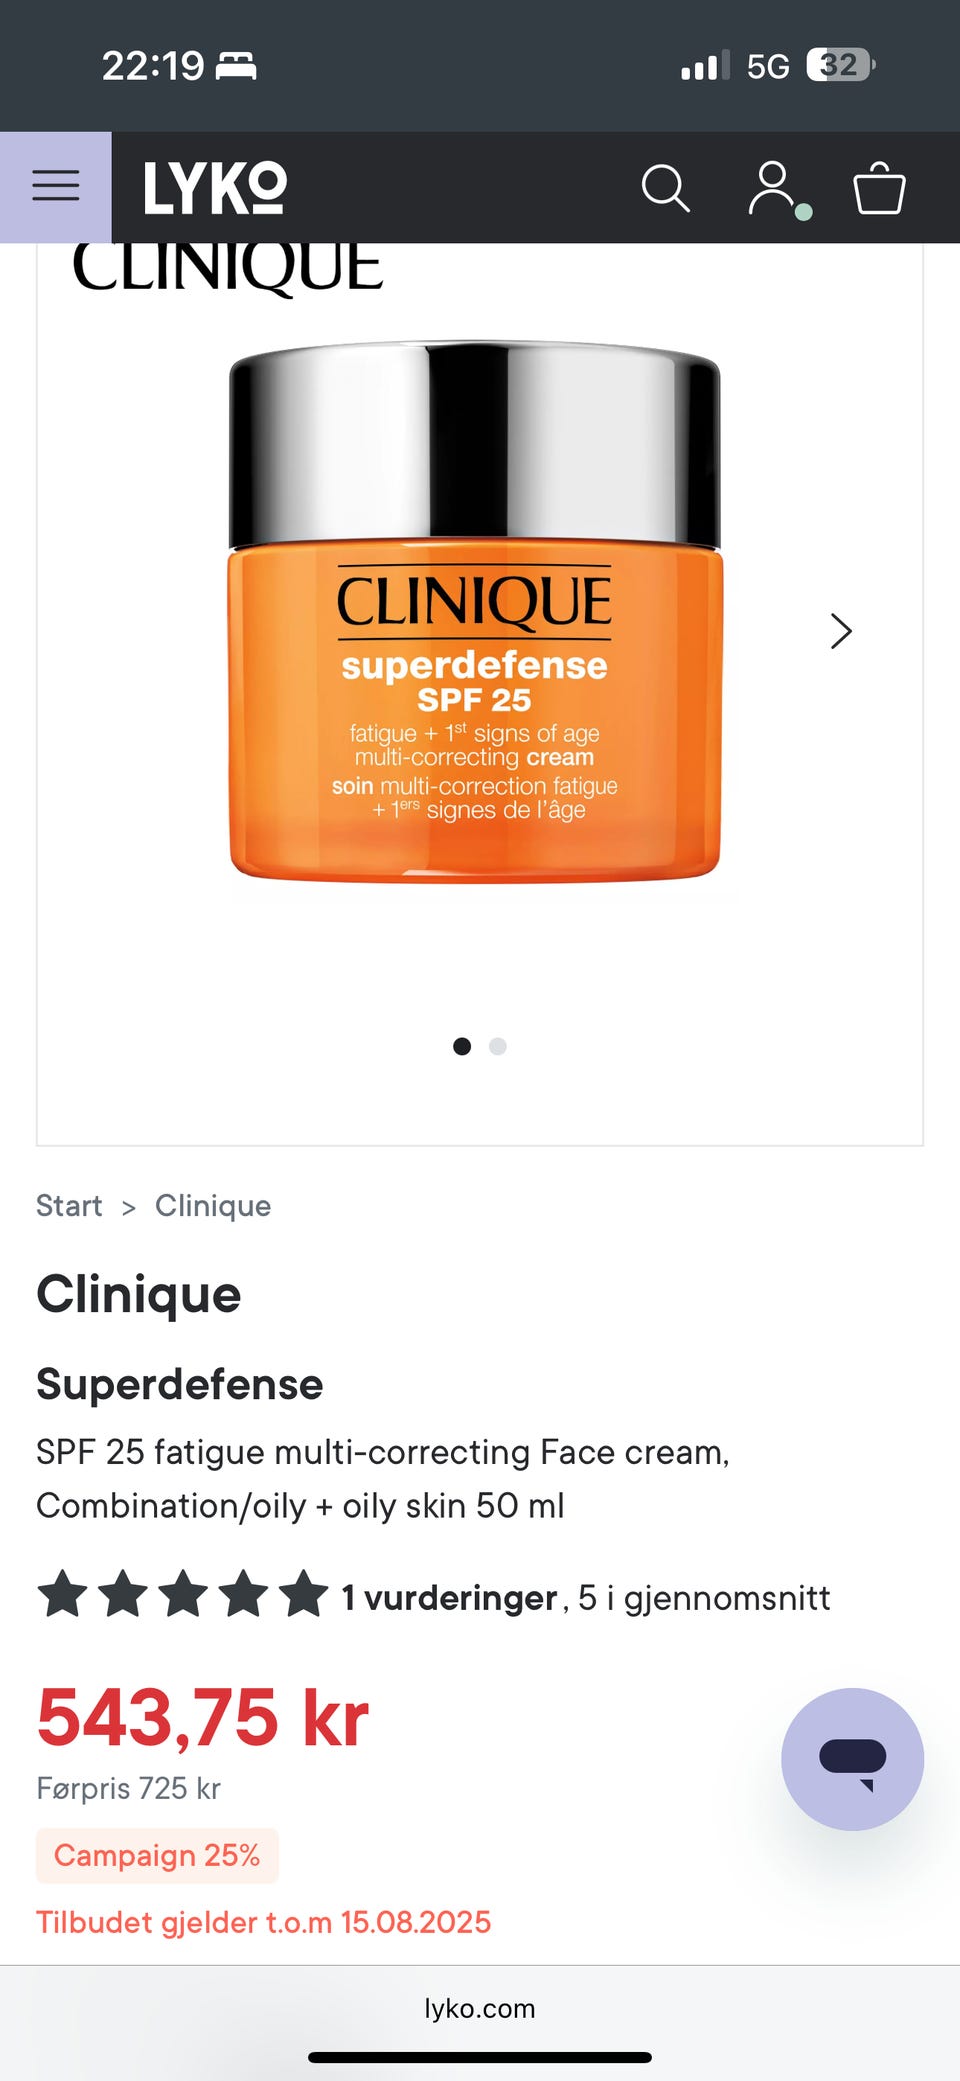This screenshot has width=960, height=2081.
Task: Open the Clinique breadcrumb link
Action: click(x=213, y=1206)
